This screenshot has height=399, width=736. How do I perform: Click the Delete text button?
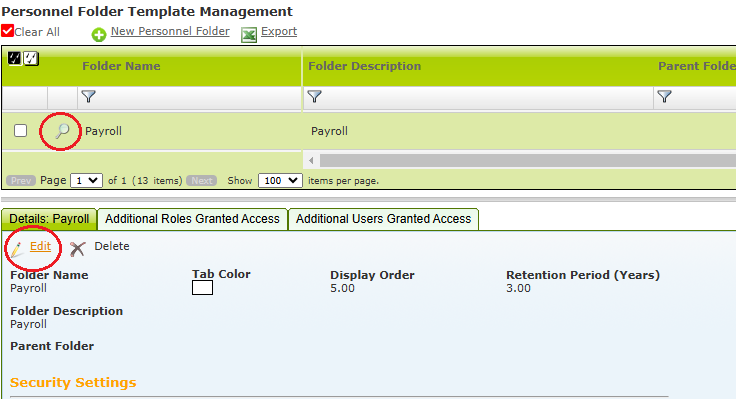coord(112,246)
